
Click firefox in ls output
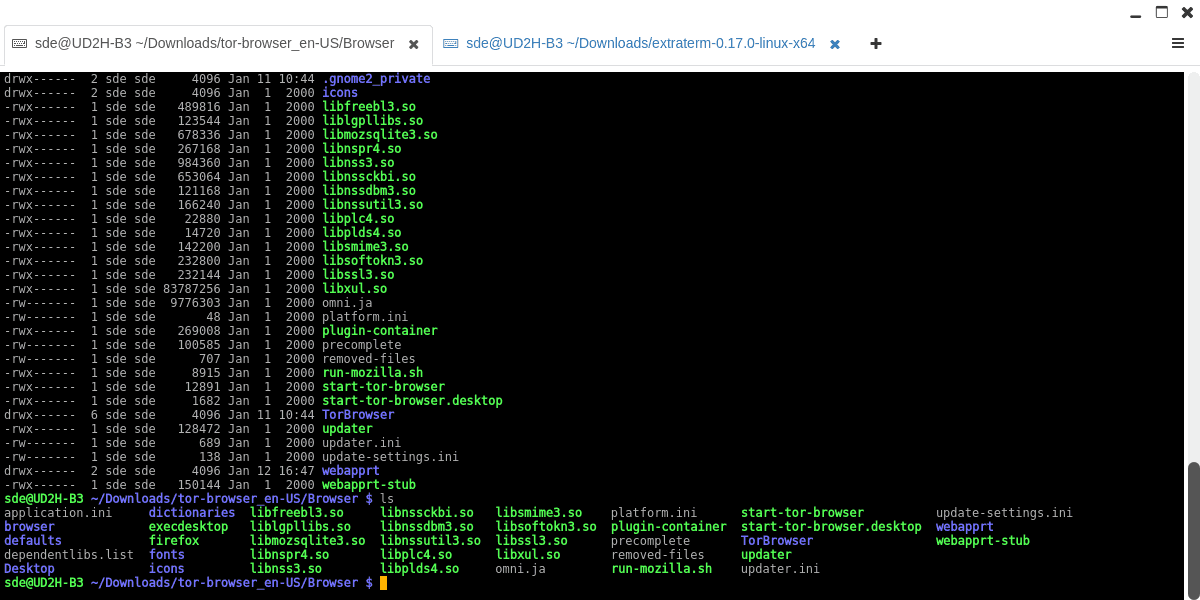(174, 541)
